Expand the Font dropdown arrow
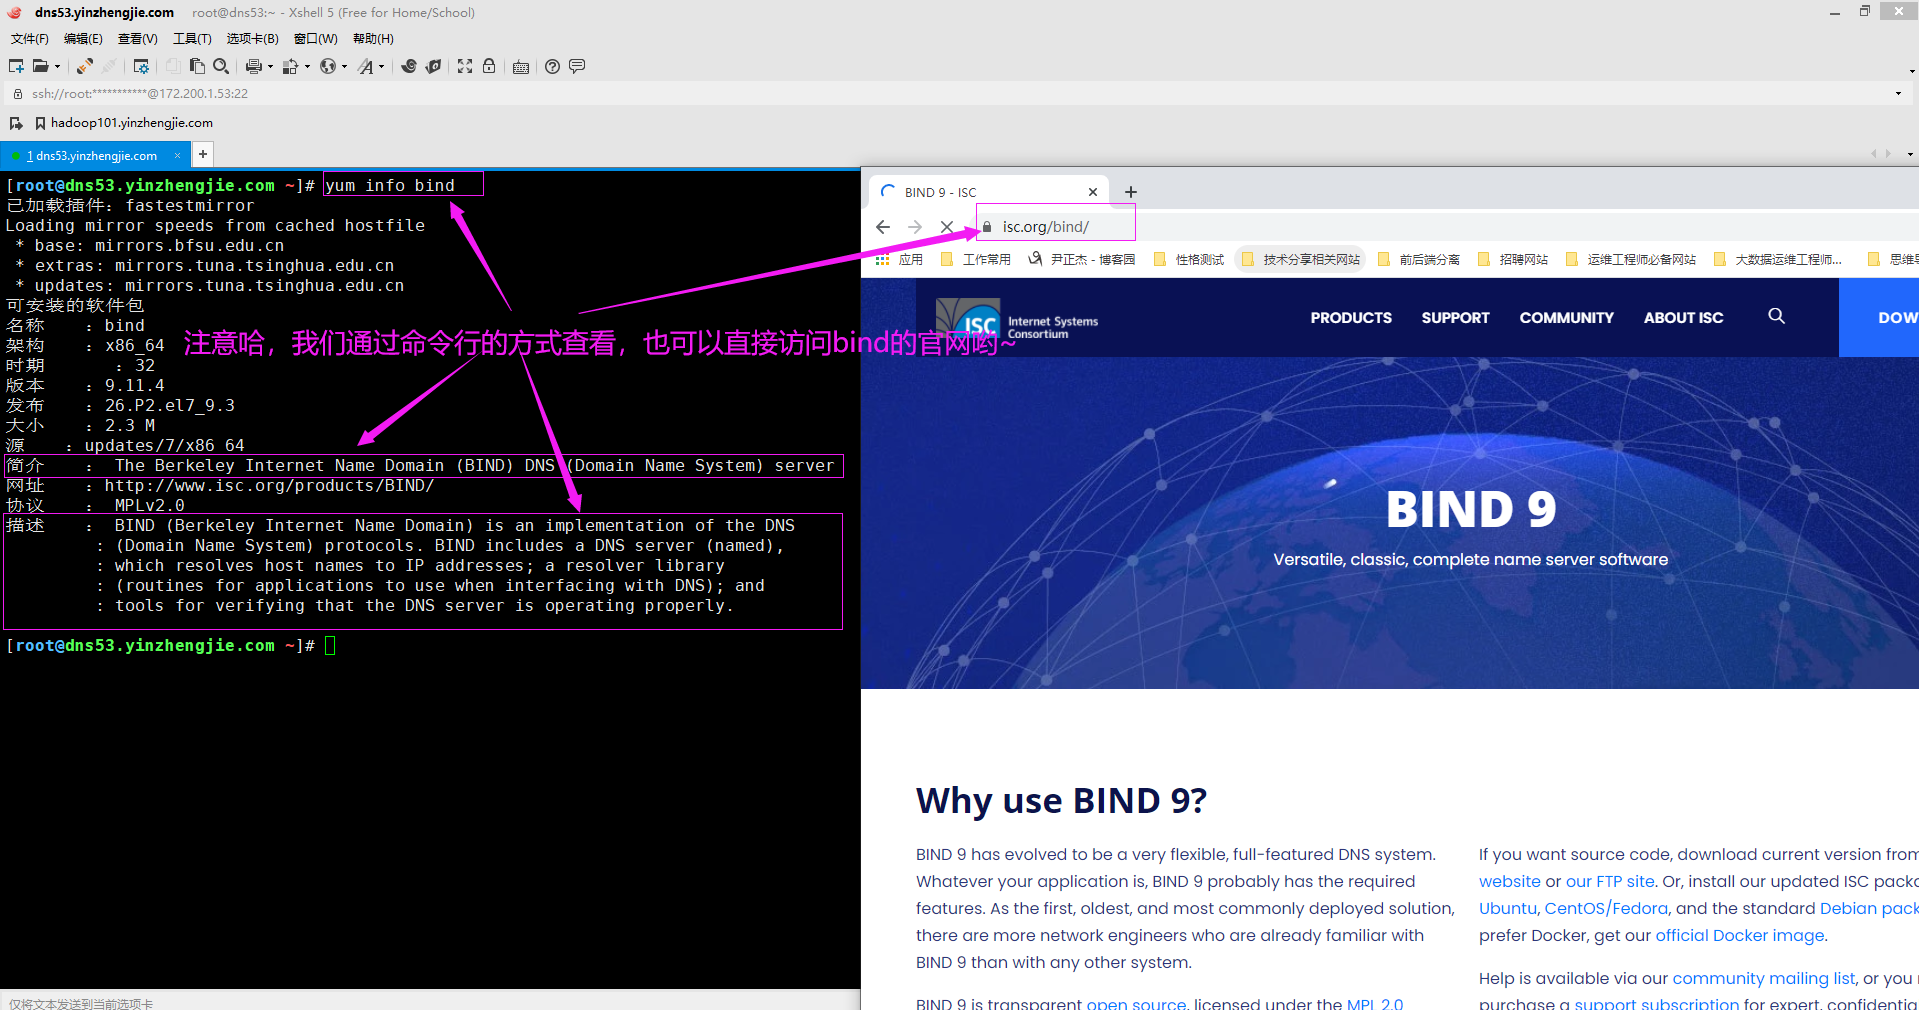 pos(381,67)
